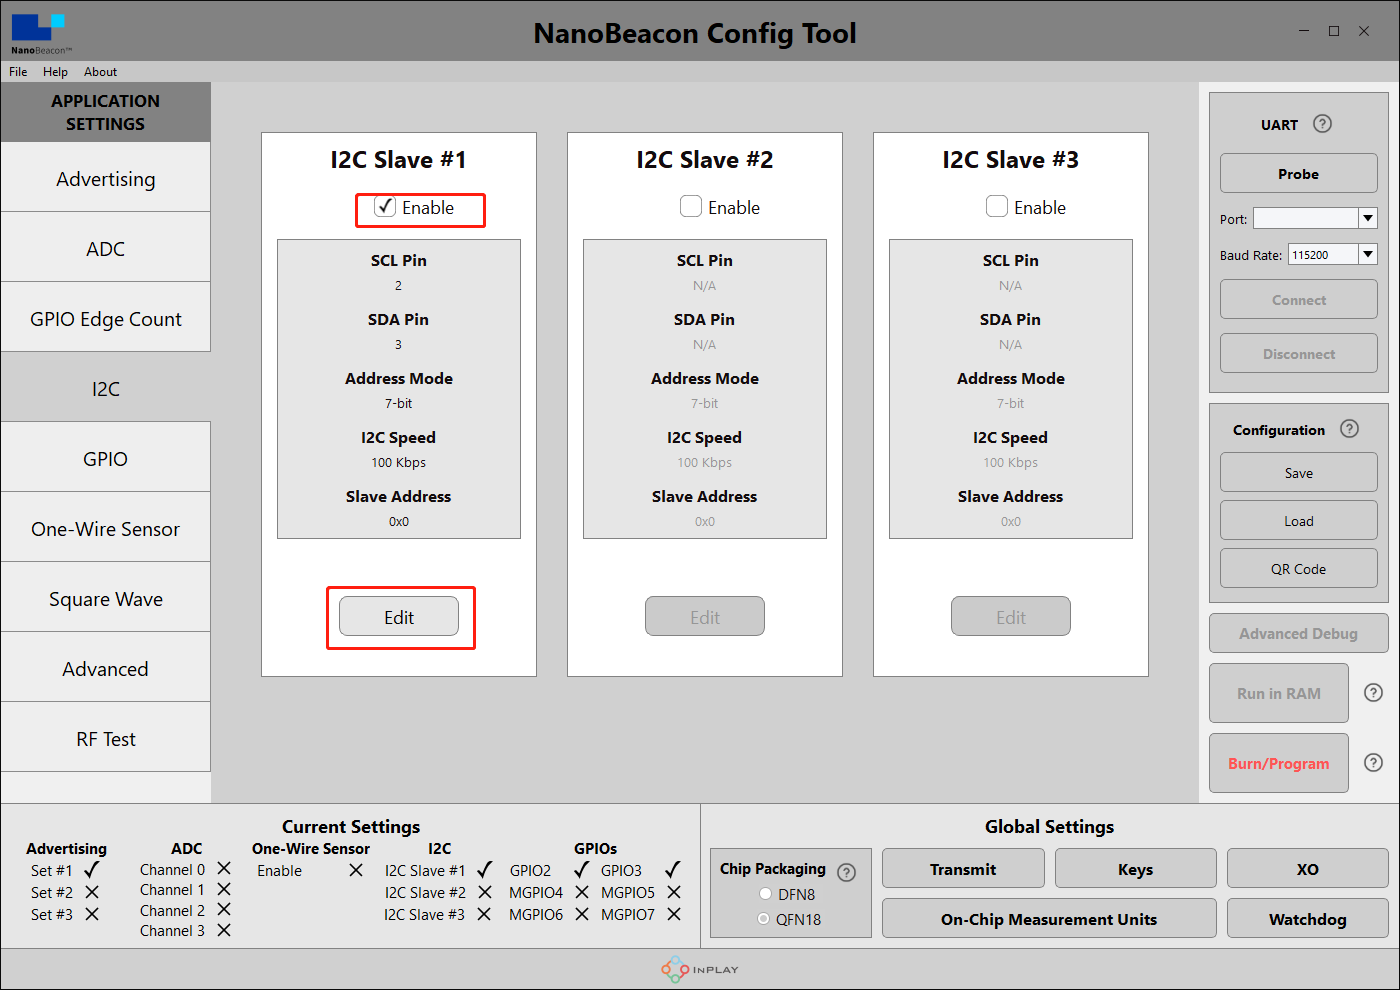
Task: Click help icon beside Burn/Program
Action: coord(1374,763)
